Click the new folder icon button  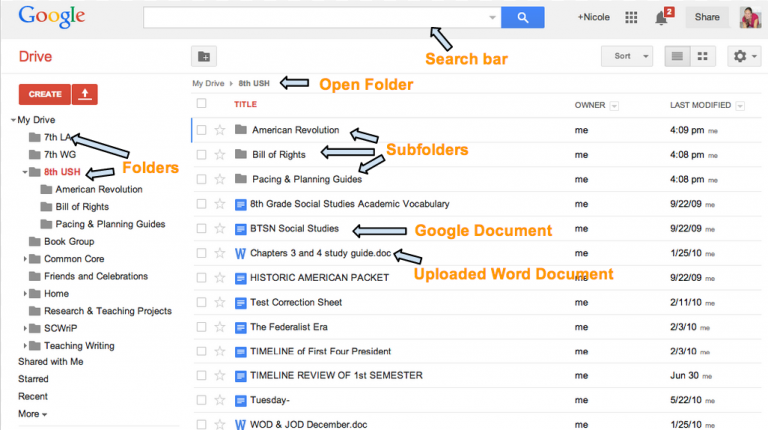(x=204, y=56)
